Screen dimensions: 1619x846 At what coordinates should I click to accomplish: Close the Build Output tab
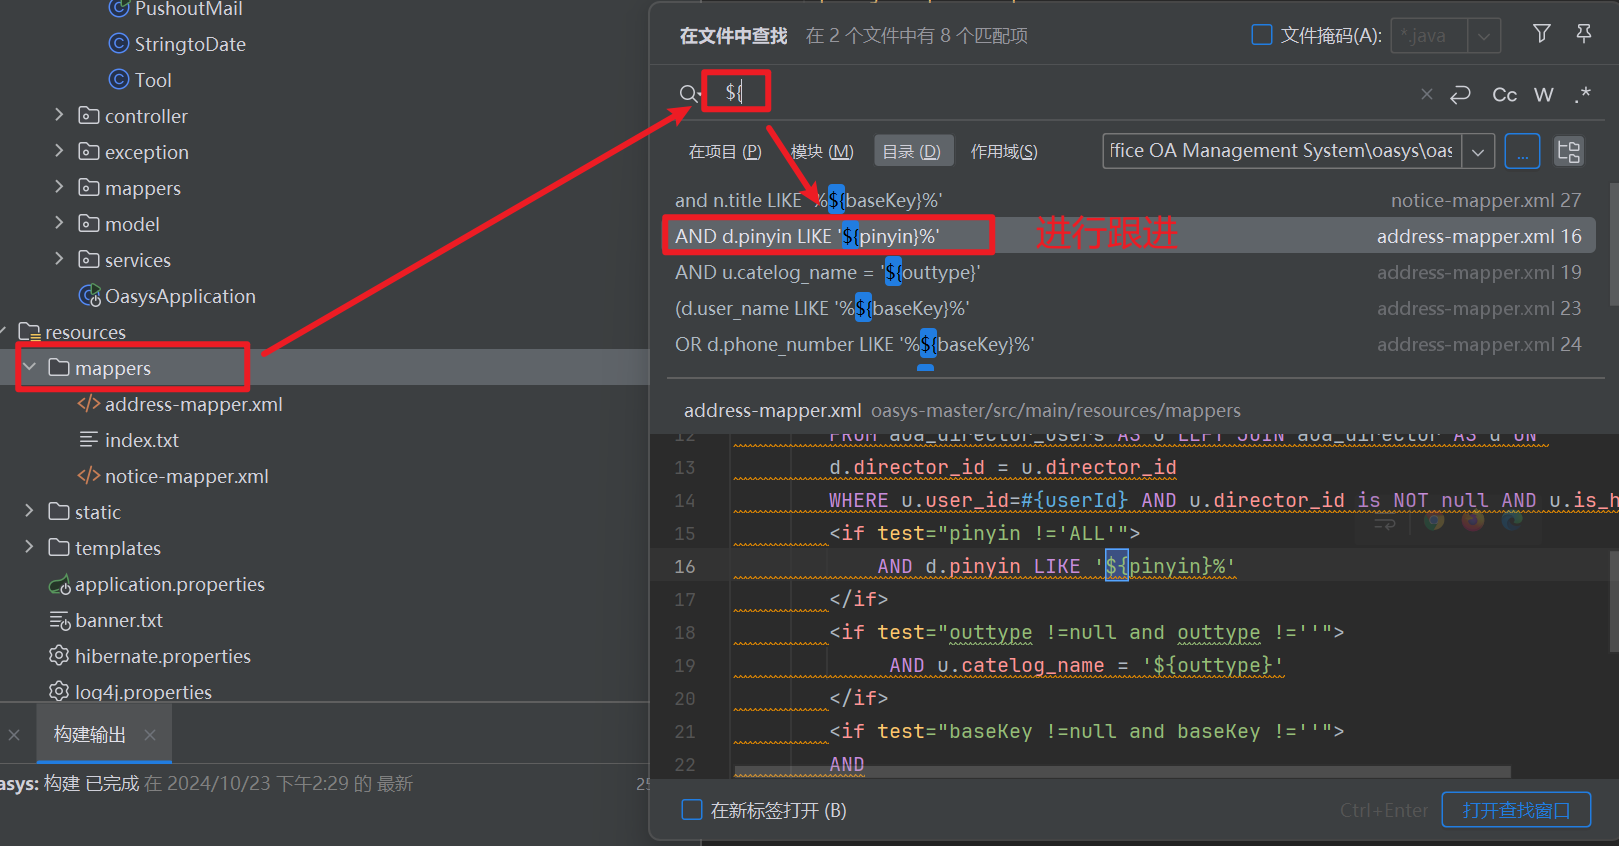150,735
